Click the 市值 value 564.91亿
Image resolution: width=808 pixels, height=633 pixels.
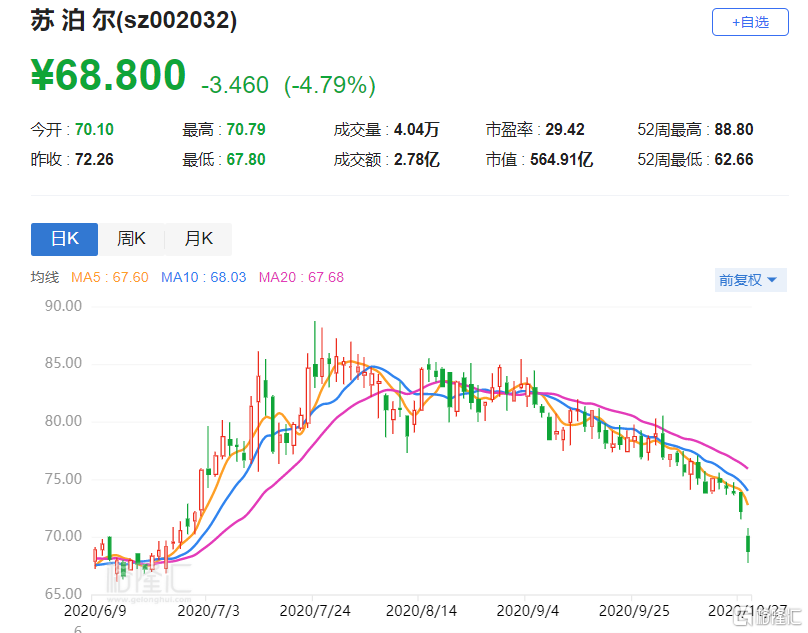pos(561,159)
